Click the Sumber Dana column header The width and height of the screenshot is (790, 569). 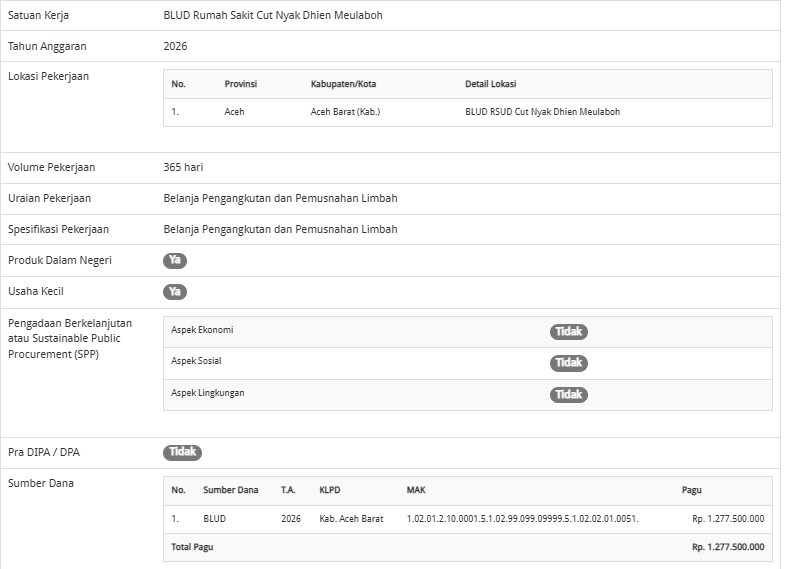tap(230, 490)
